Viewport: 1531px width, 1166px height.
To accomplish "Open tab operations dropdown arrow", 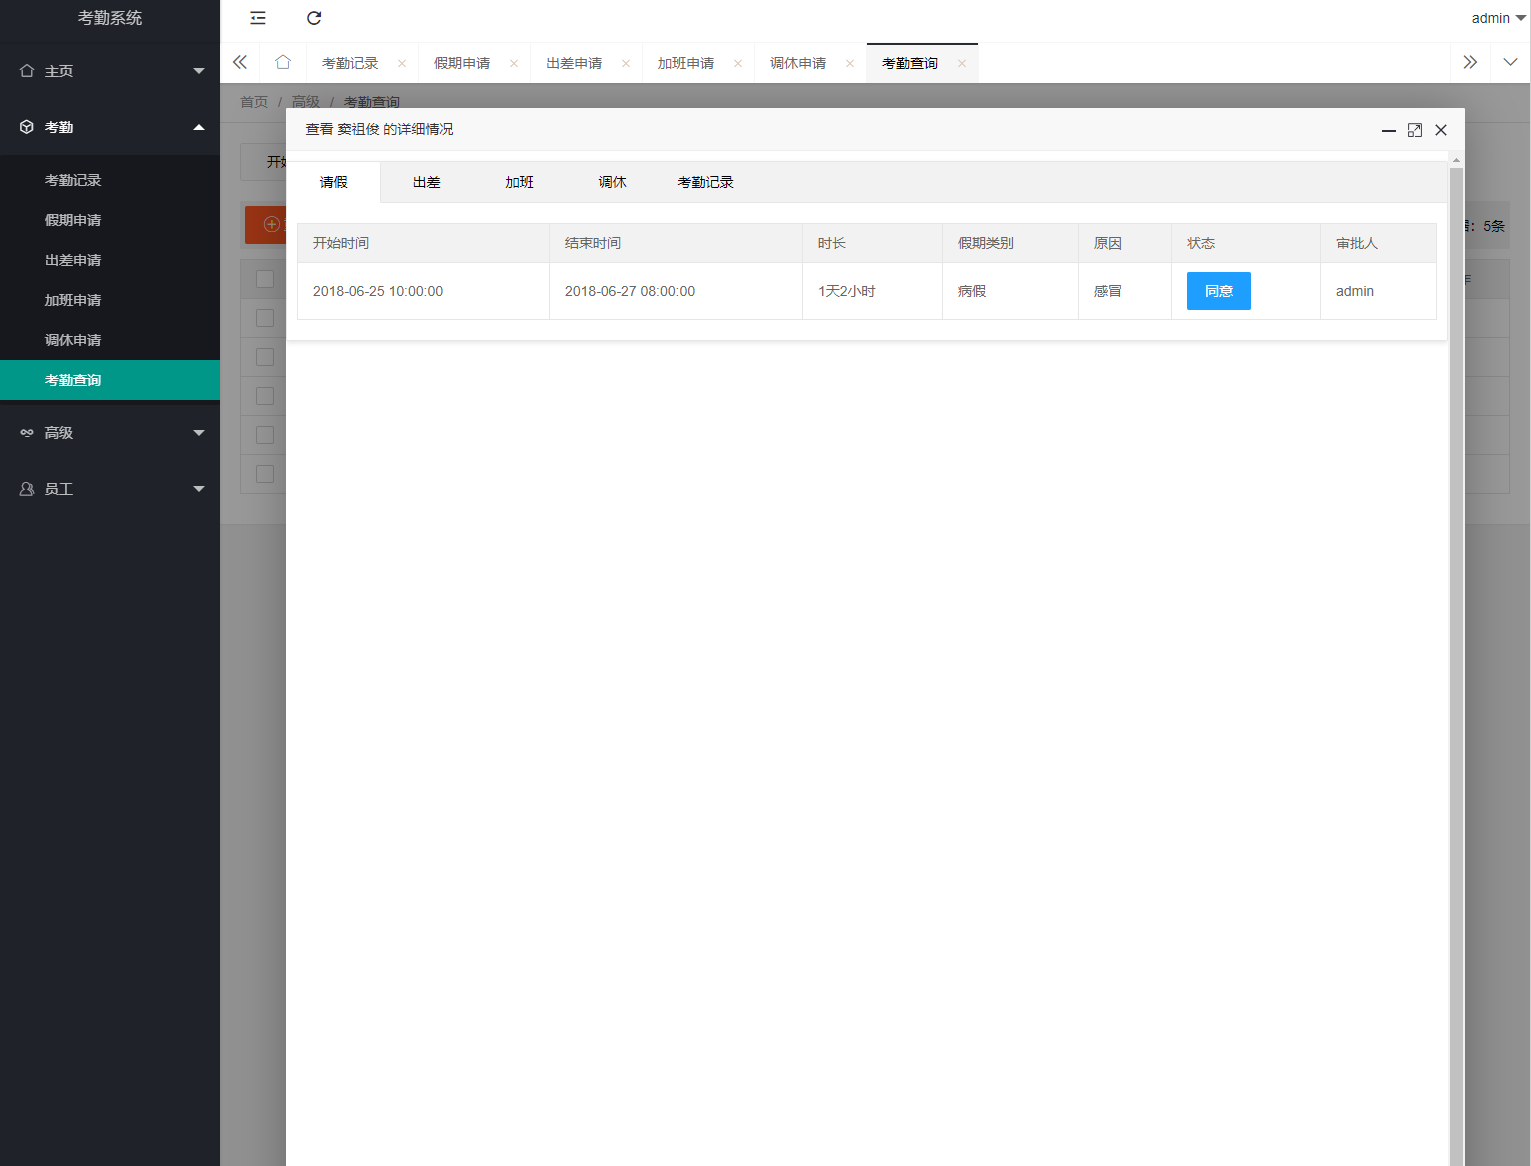I will pyautogui.click(x=1510, y=62).
